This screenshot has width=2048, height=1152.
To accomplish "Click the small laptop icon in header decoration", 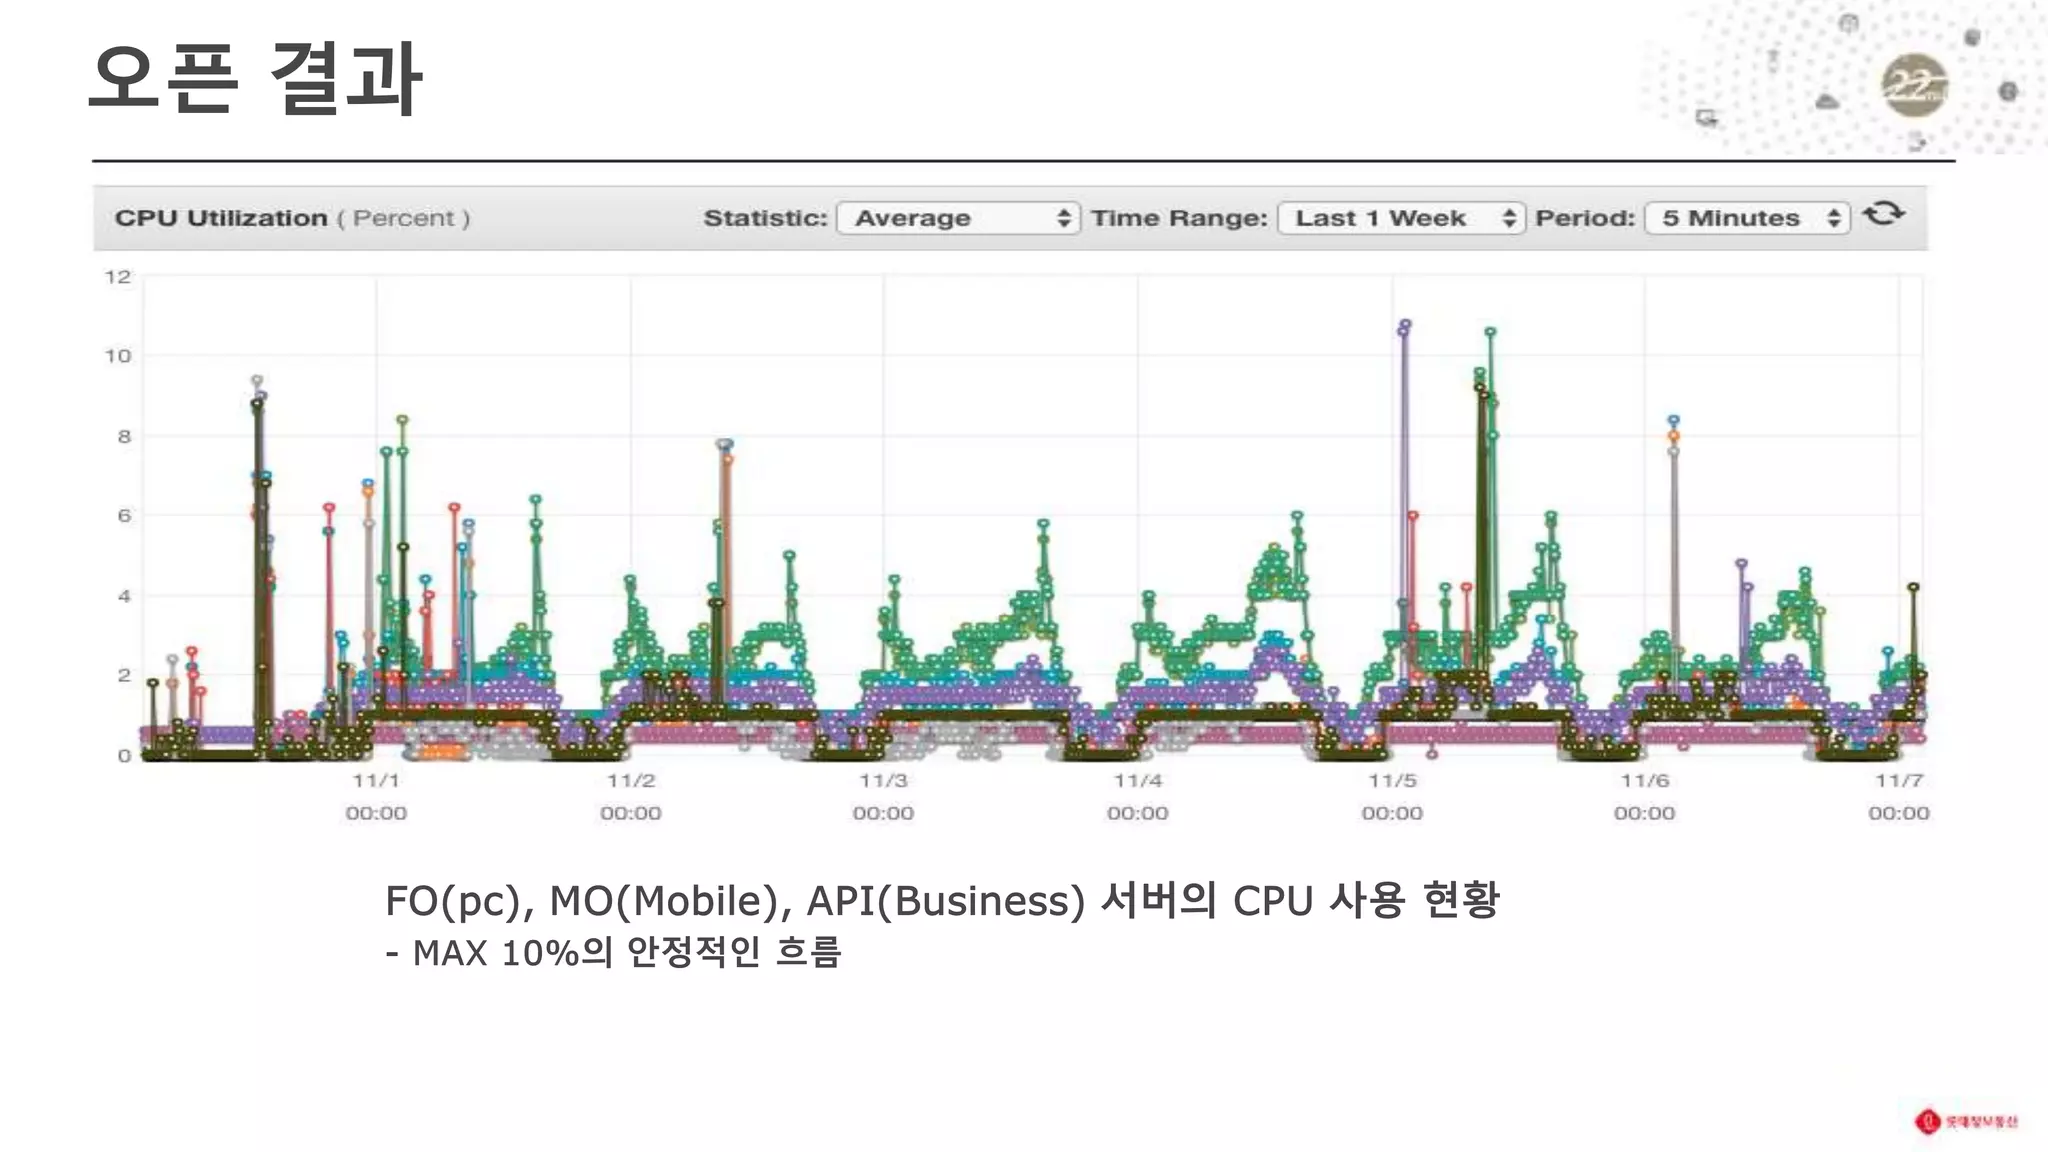I will (1706, 118).
